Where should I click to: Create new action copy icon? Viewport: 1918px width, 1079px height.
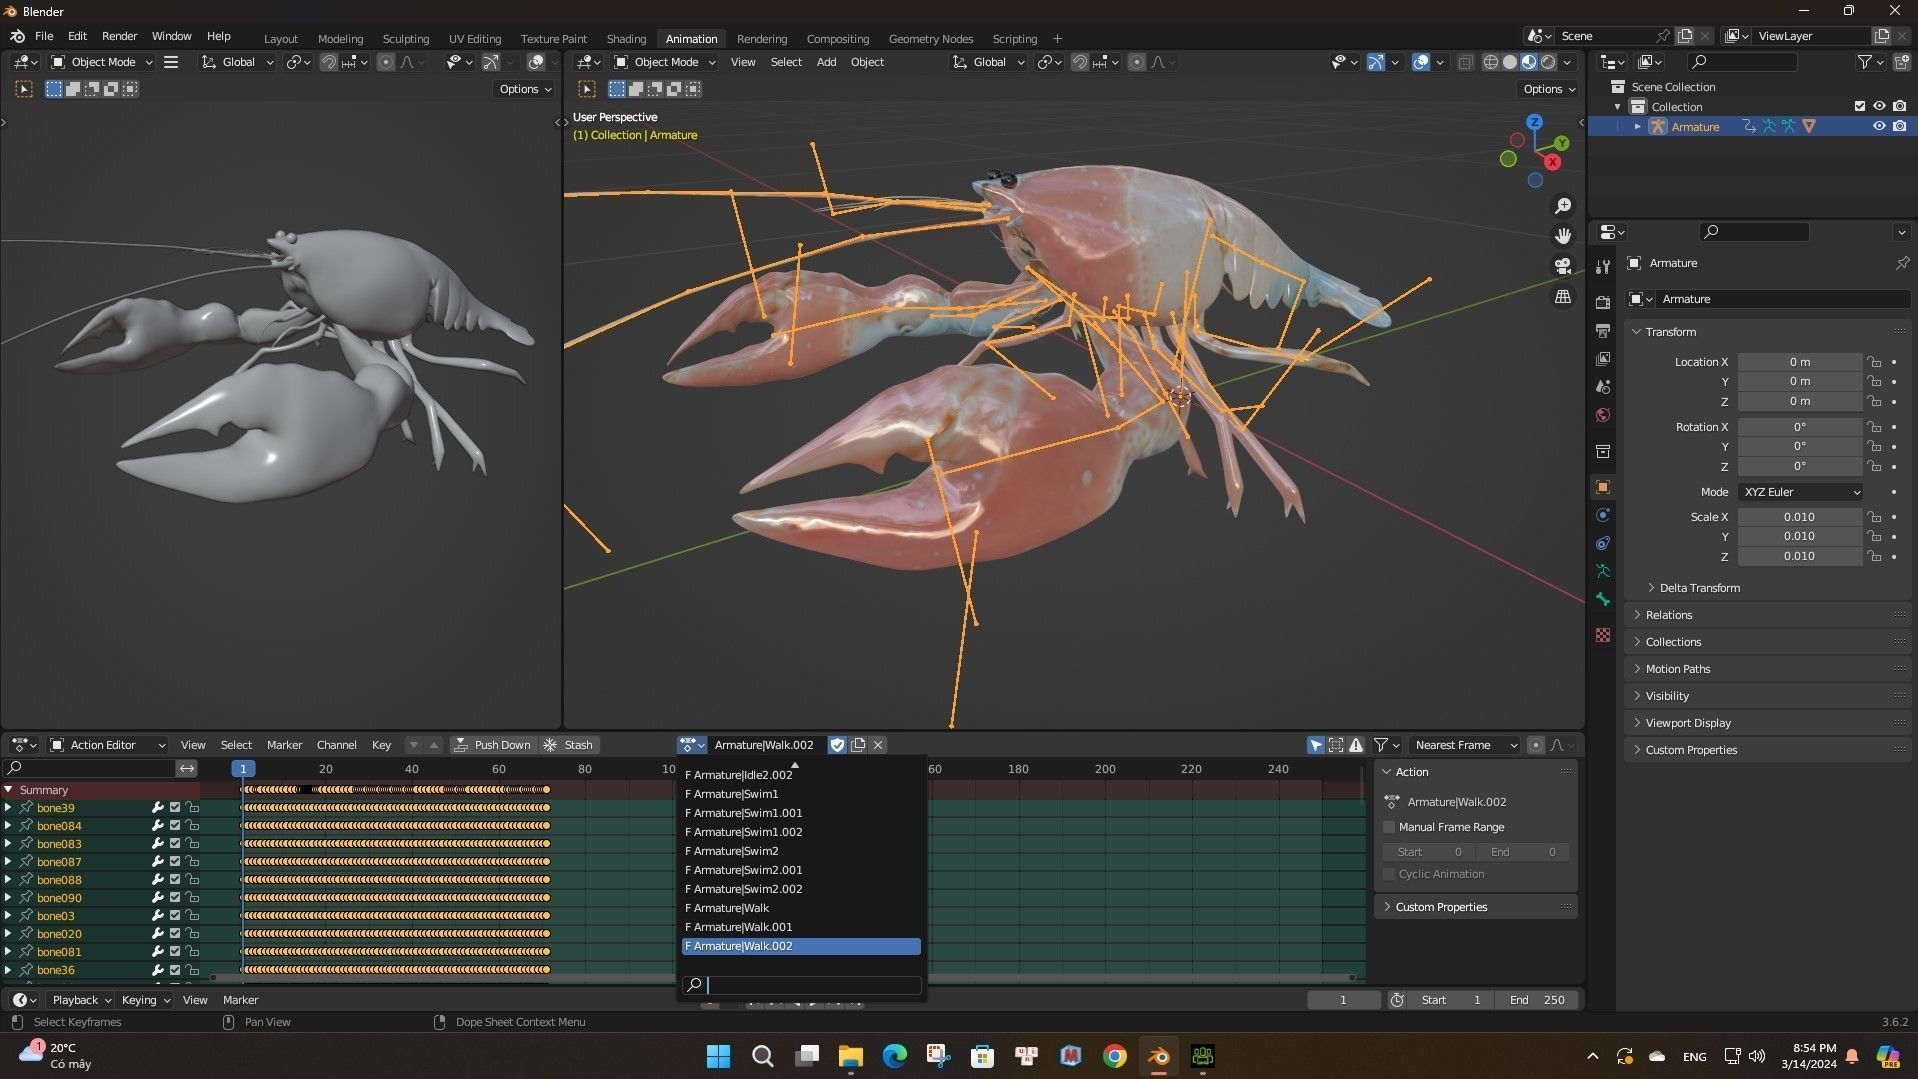click(857, 745)
